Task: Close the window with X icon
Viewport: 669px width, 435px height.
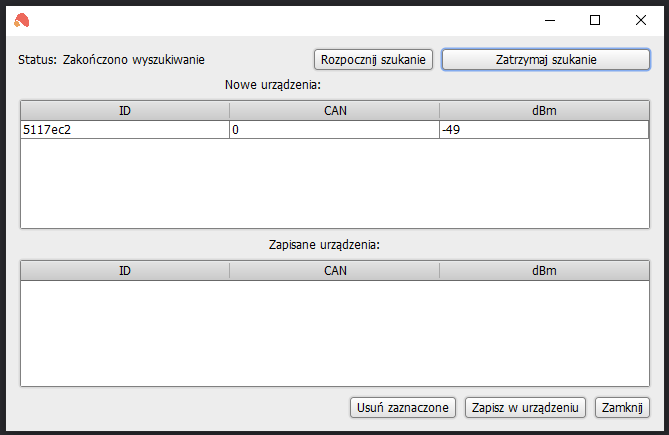Action: (640, 20)
